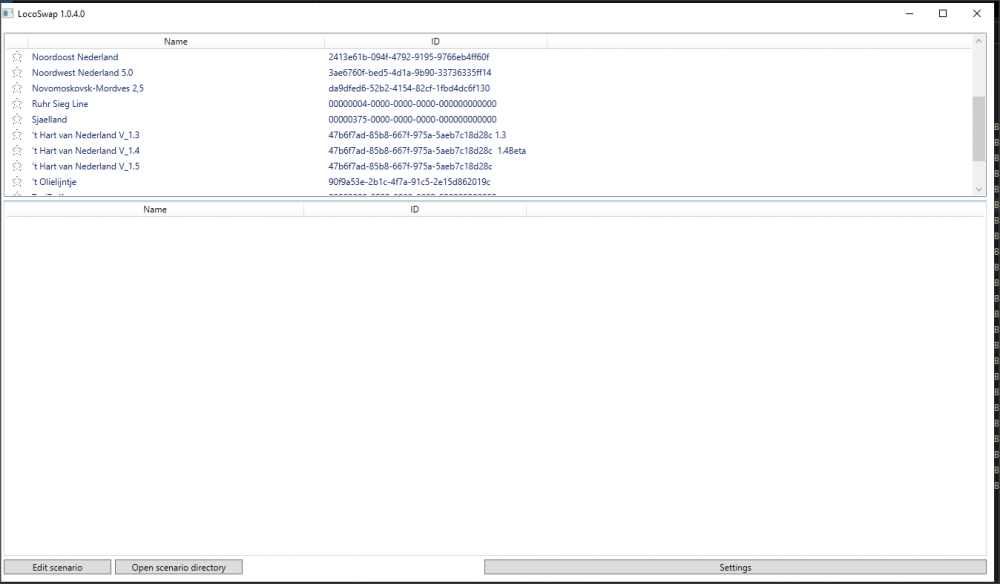Star 't Hart van Nederland V_1.3
1000x584 pixels.
[17, 135]
